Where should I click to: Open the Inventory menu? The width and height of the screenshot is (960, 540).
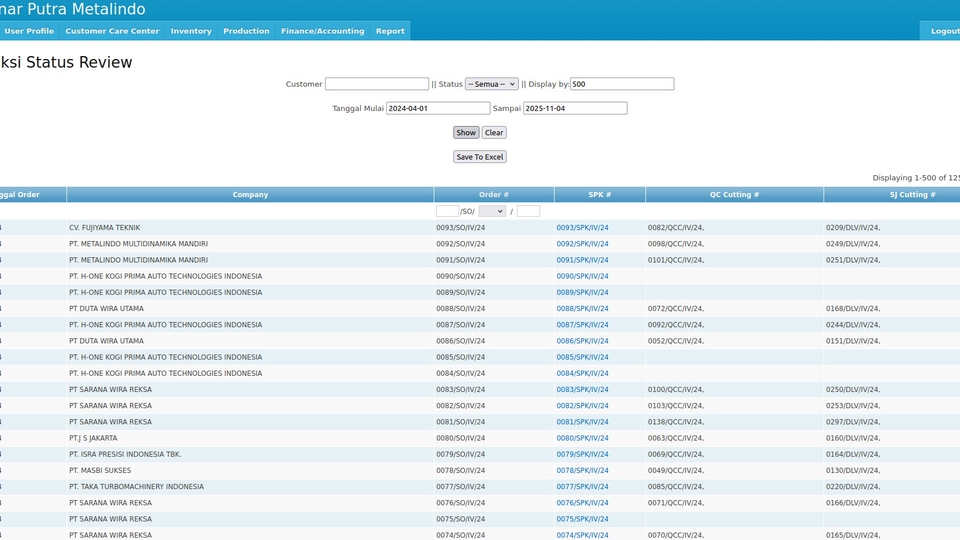click(x=191, y=31)
